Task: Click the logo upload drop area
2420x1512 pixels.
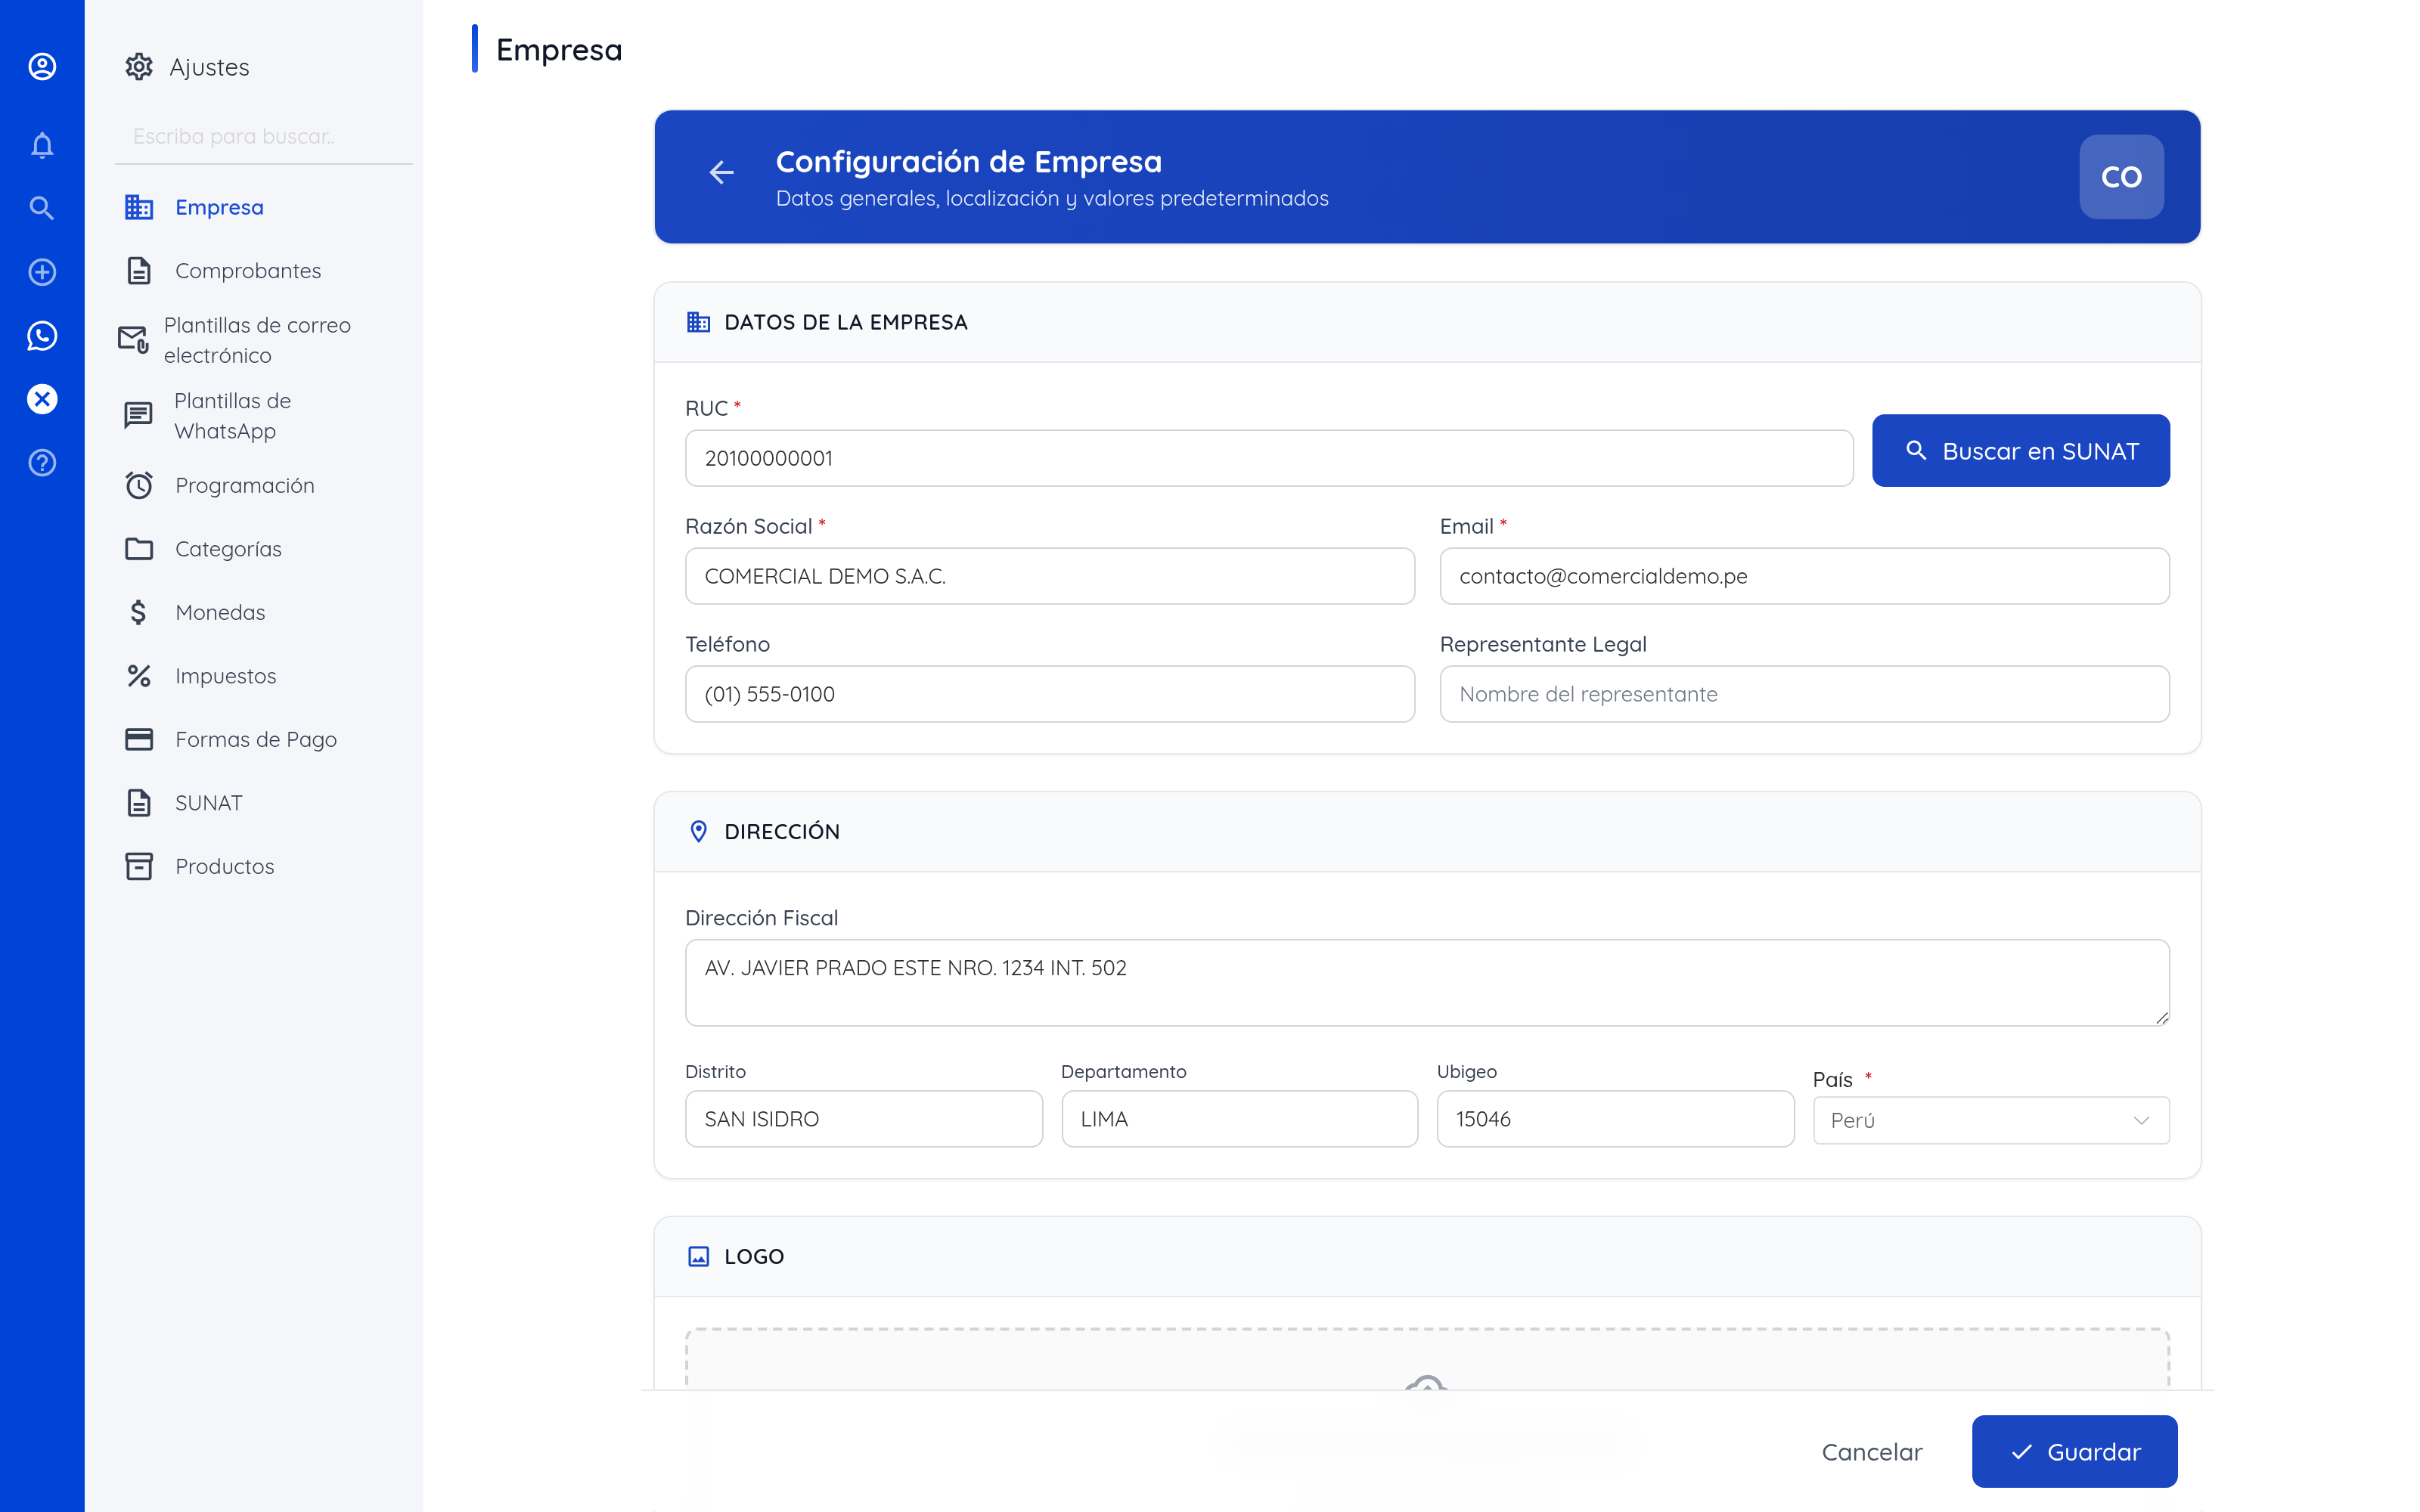Action: 1427,1358
